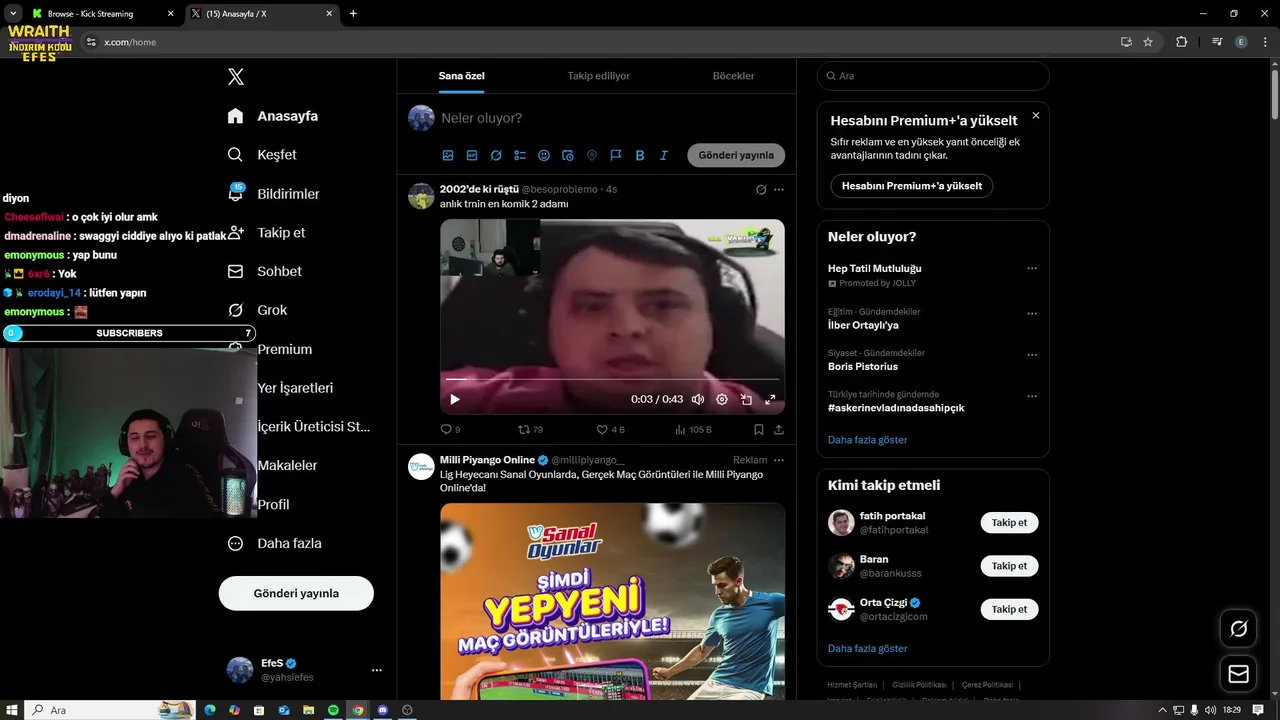Add media image icon in composer
1280x720 pixels.
click(x=448, y=156)
